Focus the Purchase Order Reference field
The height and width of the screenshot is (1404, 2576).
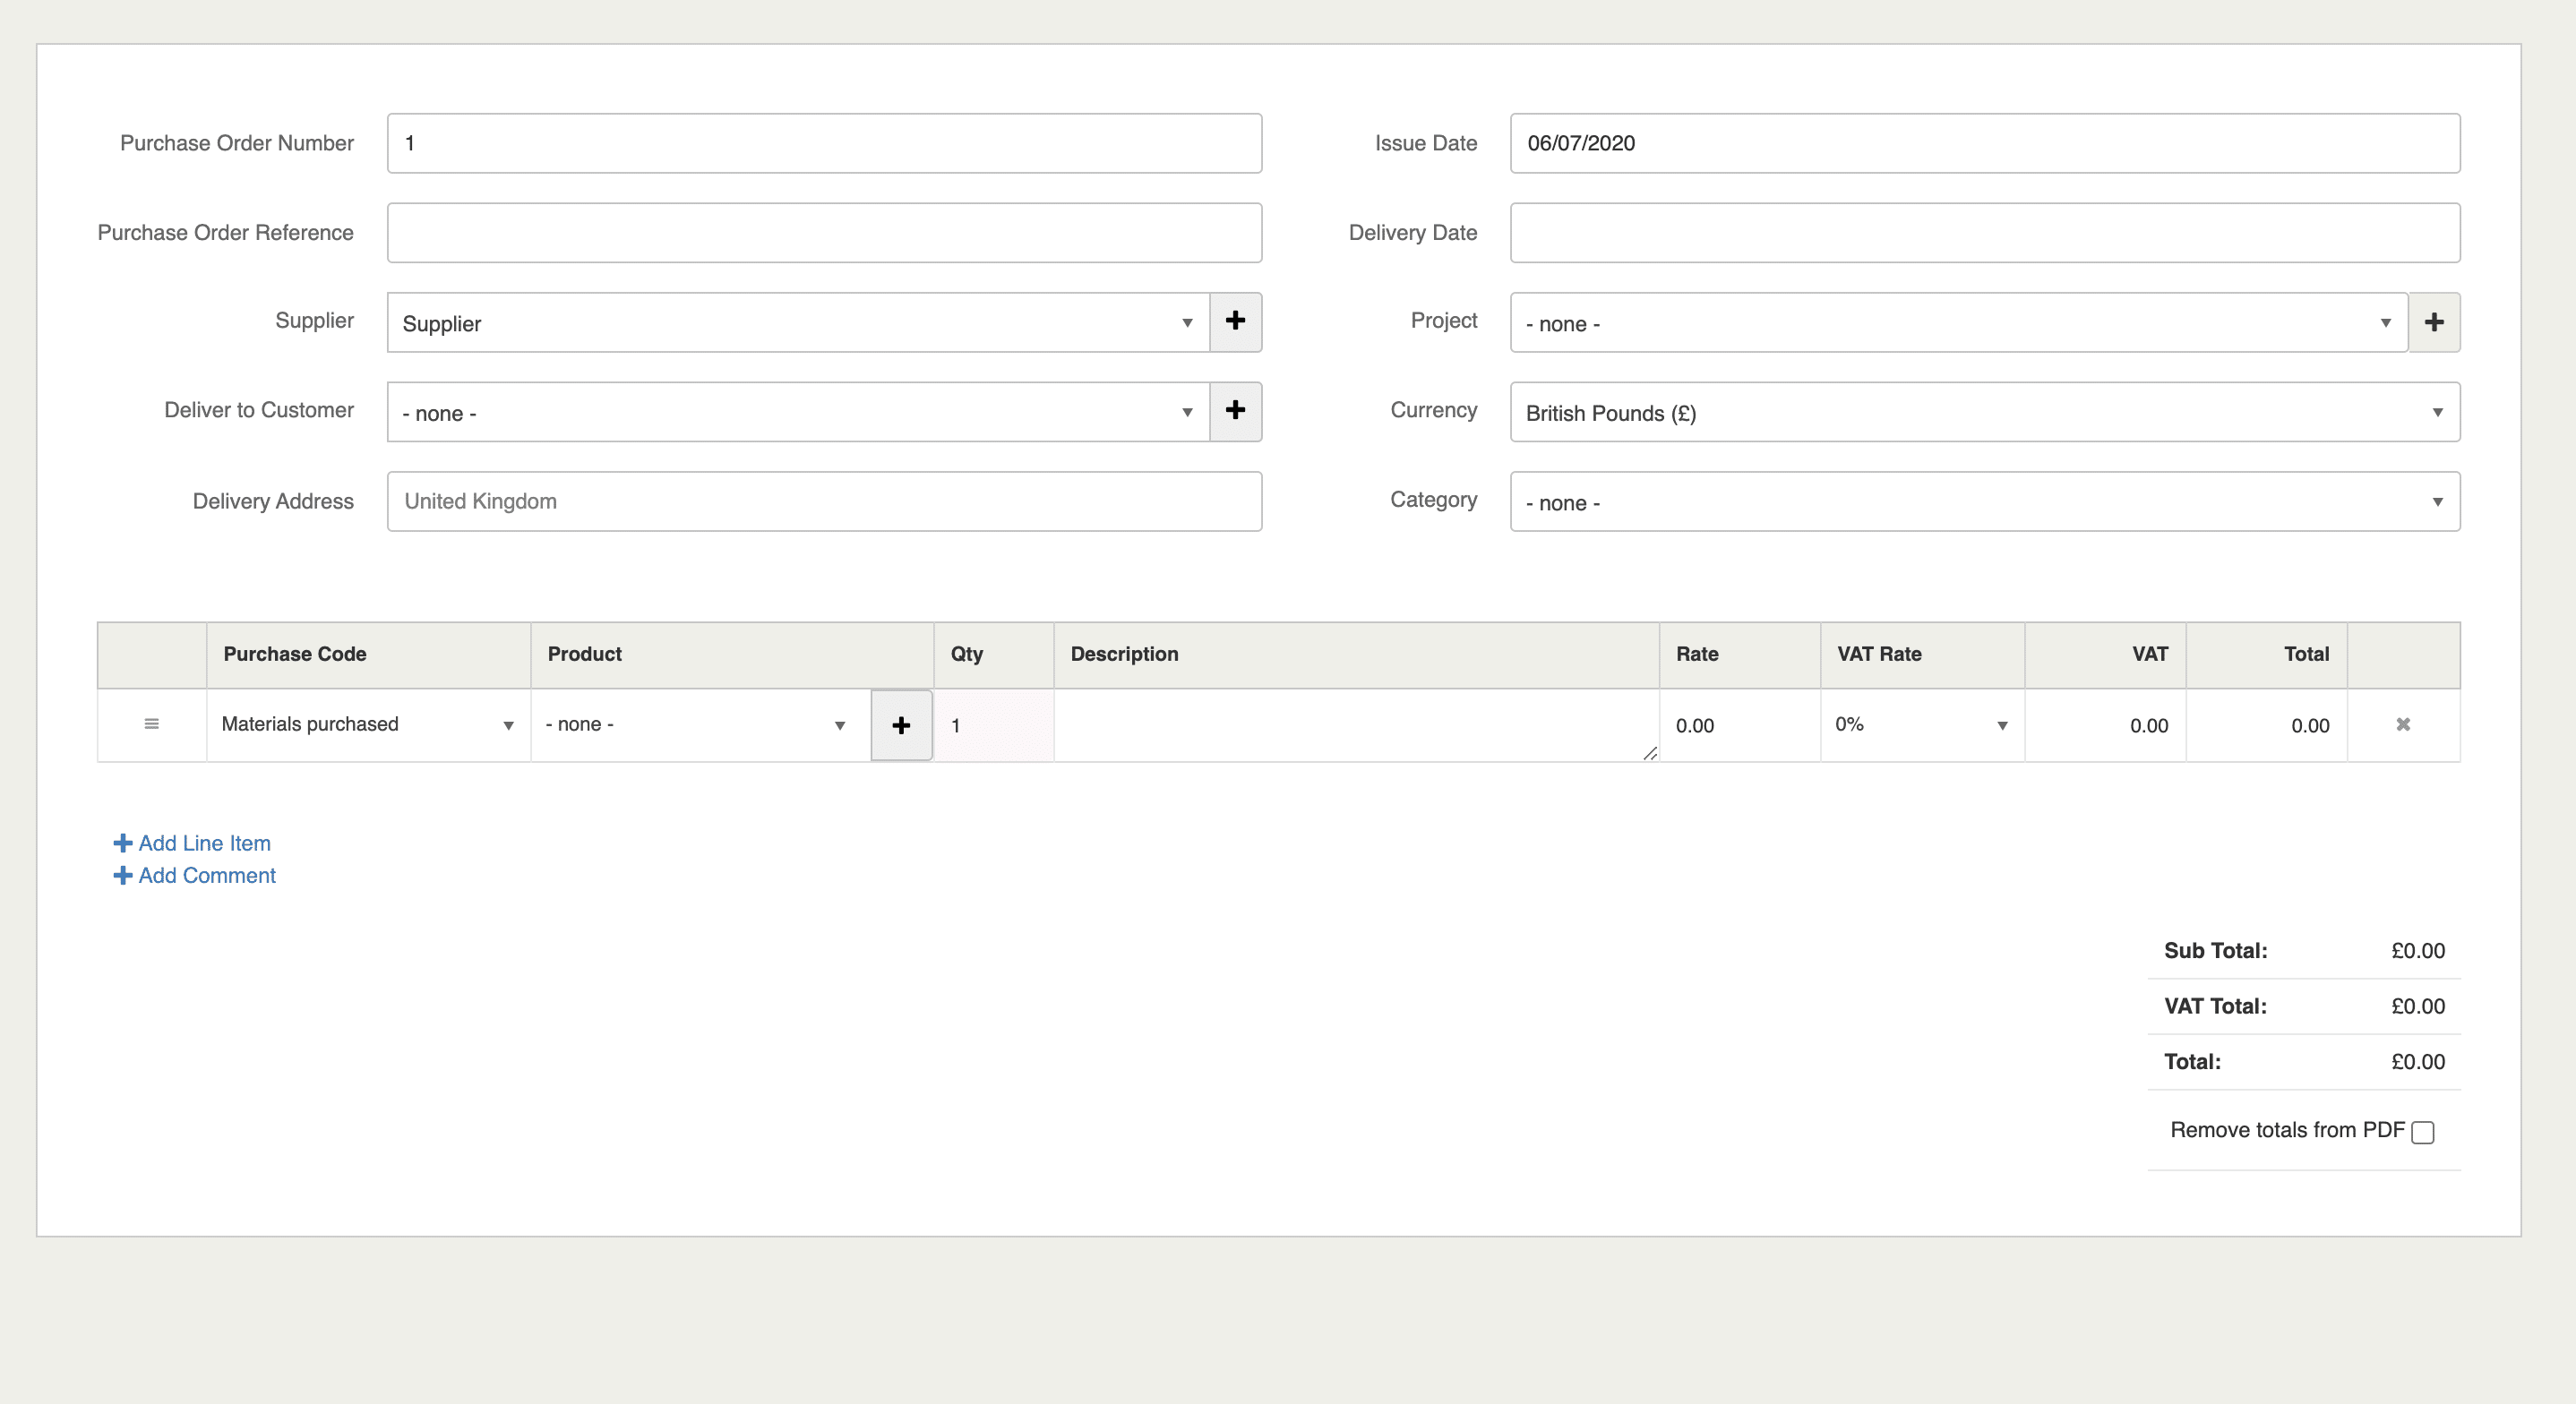coord(824,233)
